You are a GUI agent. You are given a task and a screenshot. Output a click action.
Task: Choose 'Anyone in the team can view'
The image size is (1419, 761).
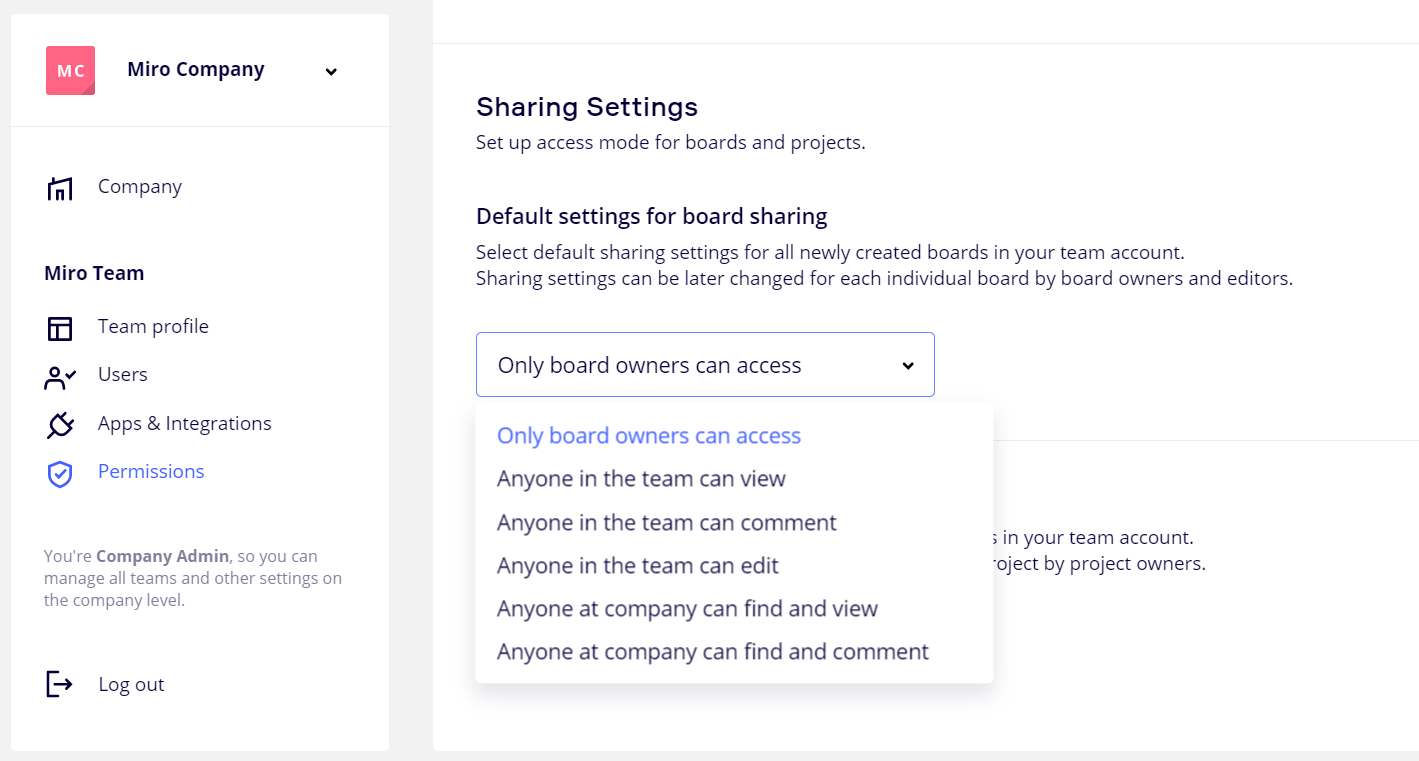coord(641,479)
